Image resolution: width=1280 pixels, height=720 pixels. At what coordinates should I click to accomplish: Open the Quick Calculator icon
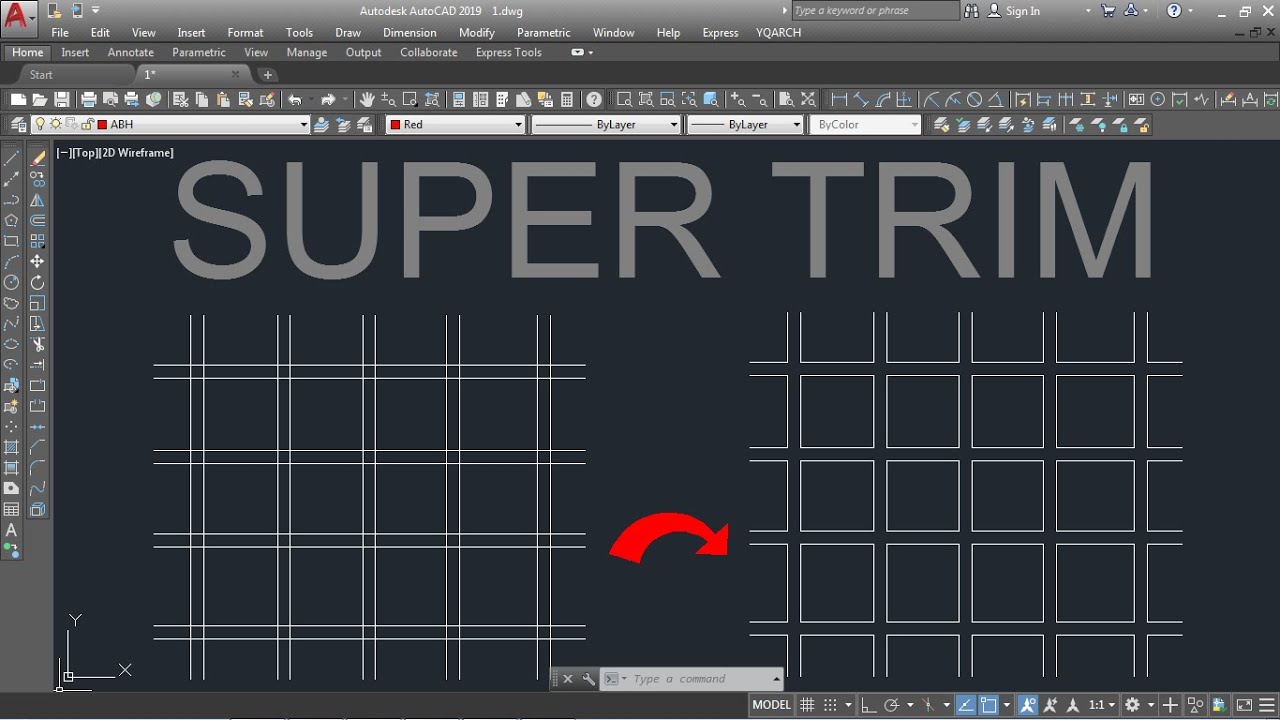567,99
